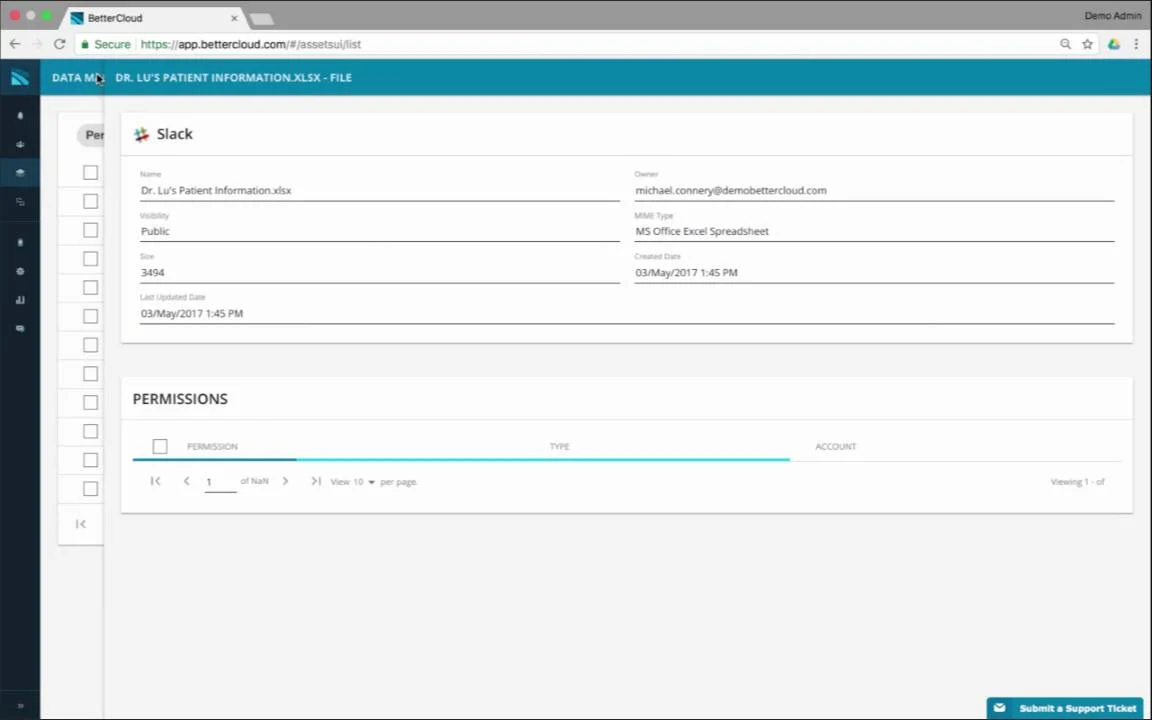The image size is (1152, 720).
Task: Jump to first page in Permissions pagination
Action: click(155, 481)
